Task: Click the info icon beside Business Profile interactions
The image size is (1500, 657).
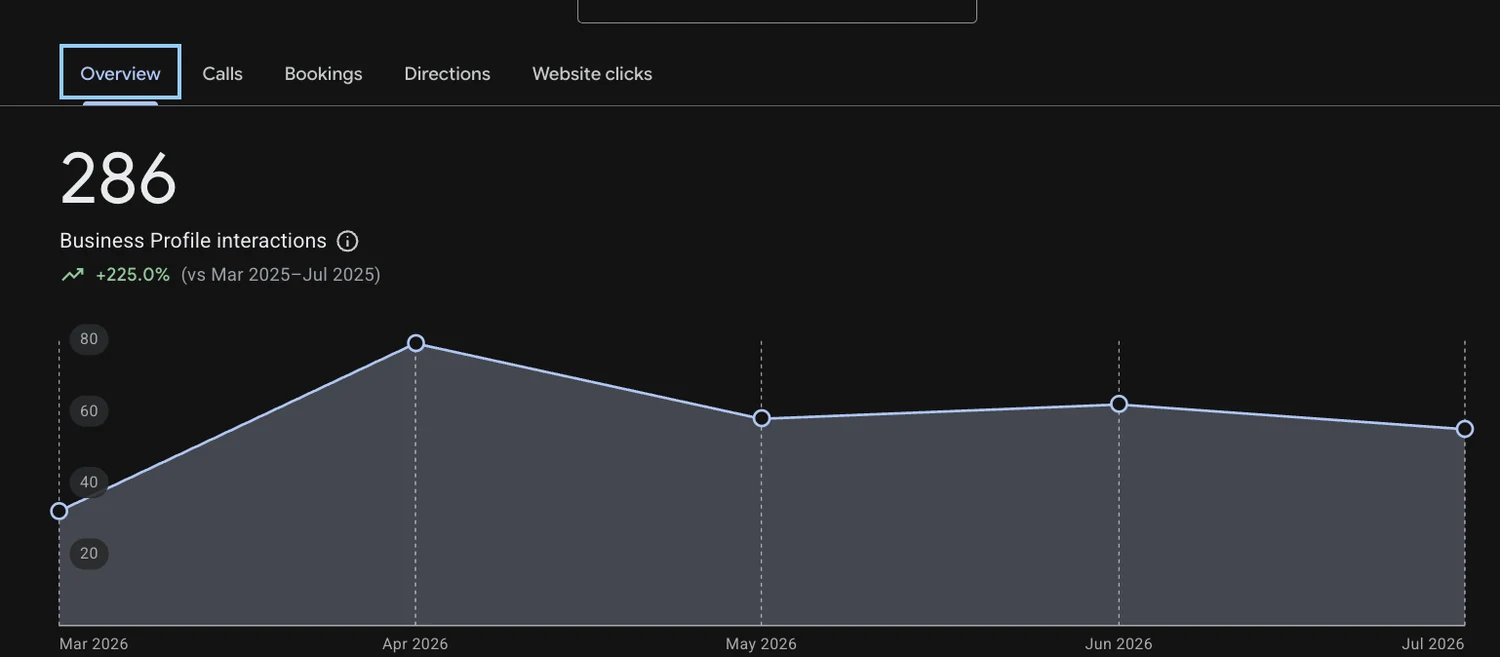Action: coord(347,241)
